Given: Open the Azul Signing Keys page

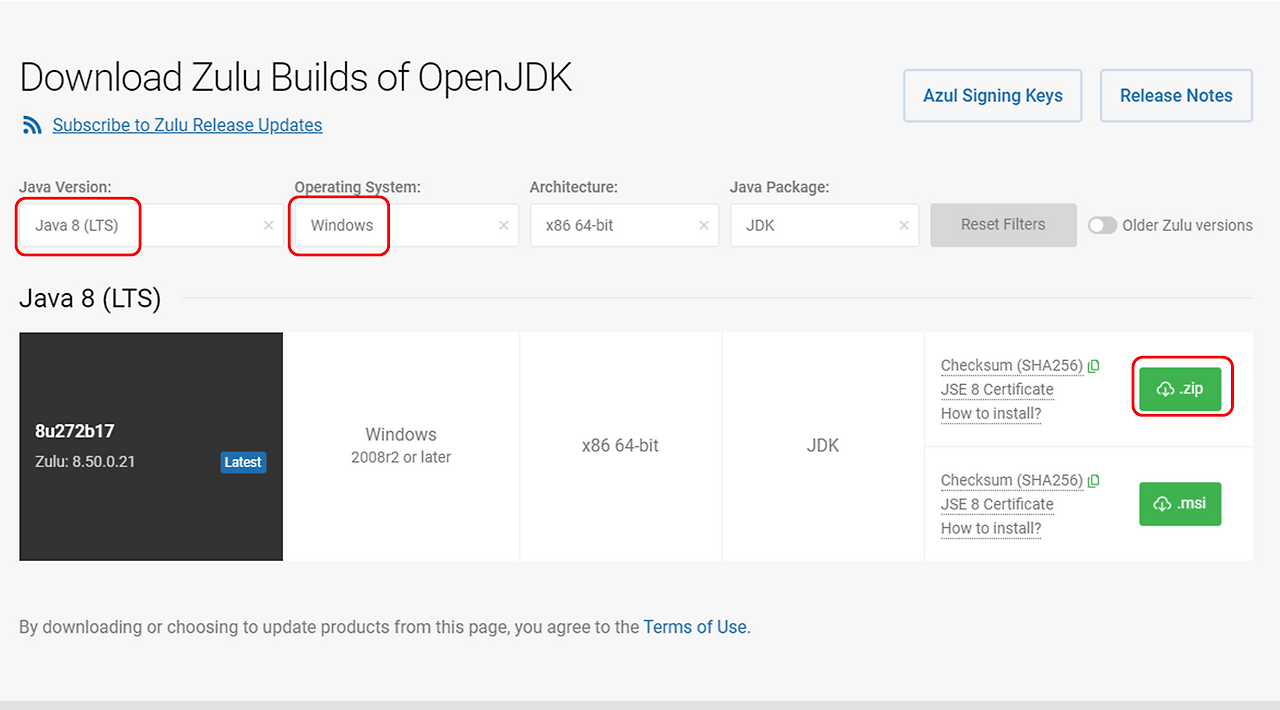Looking at the screenshot, I should [992, 95].
